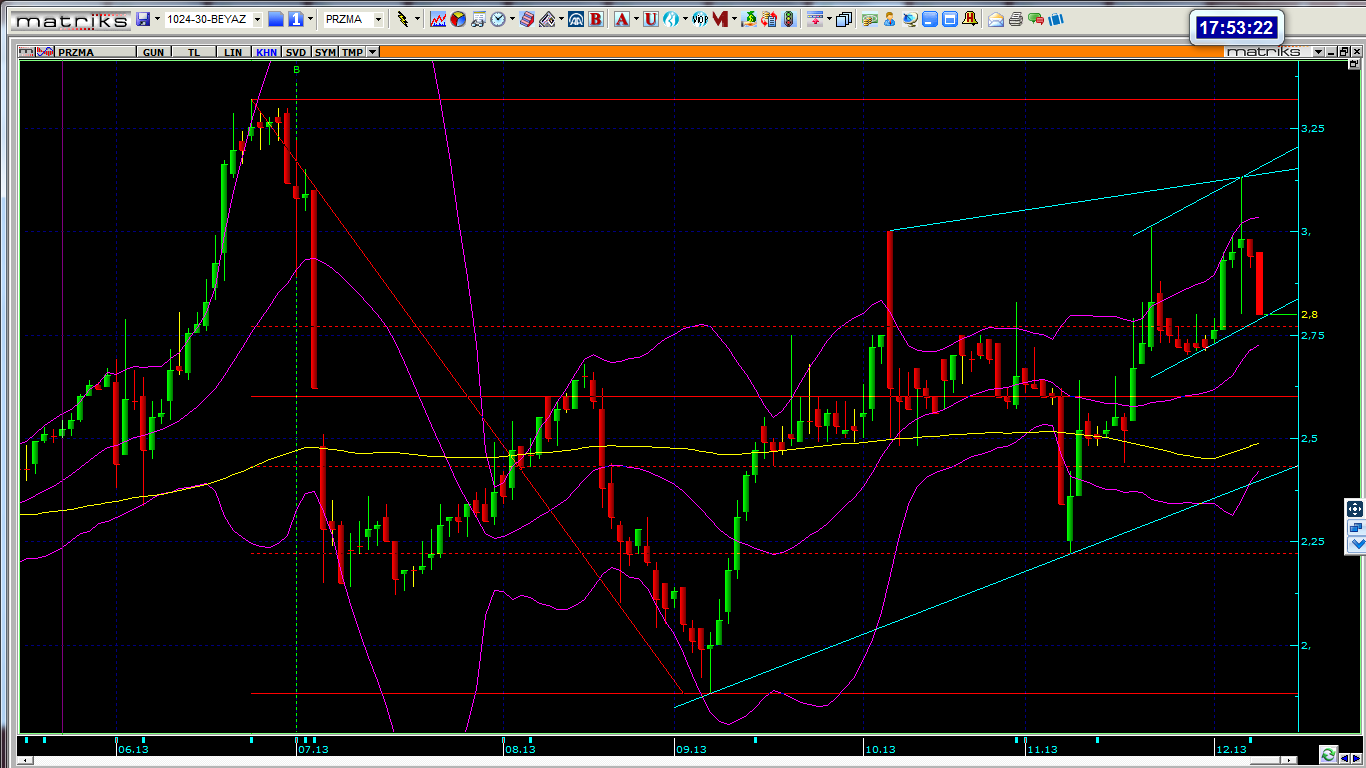Select the TL currency tab

point(194,52)
